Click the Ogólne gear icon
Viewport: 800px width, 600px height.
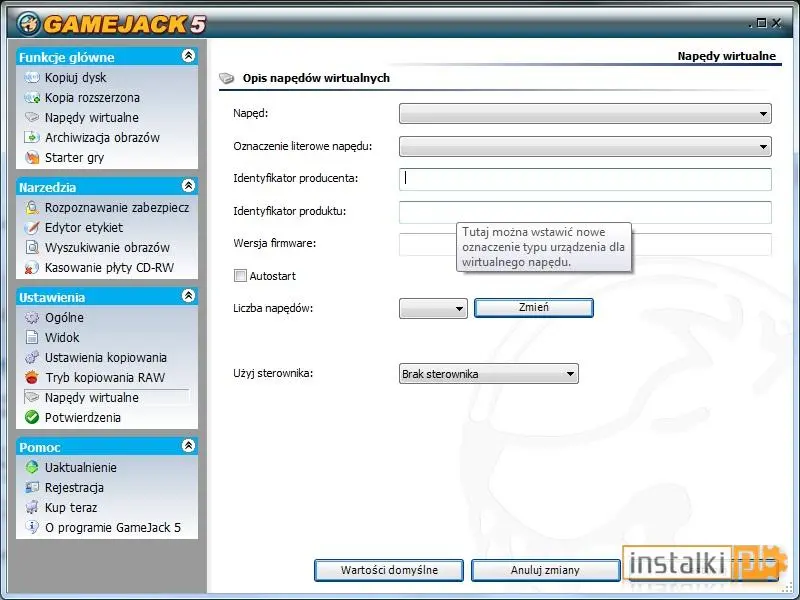click(x=32, y=317)
